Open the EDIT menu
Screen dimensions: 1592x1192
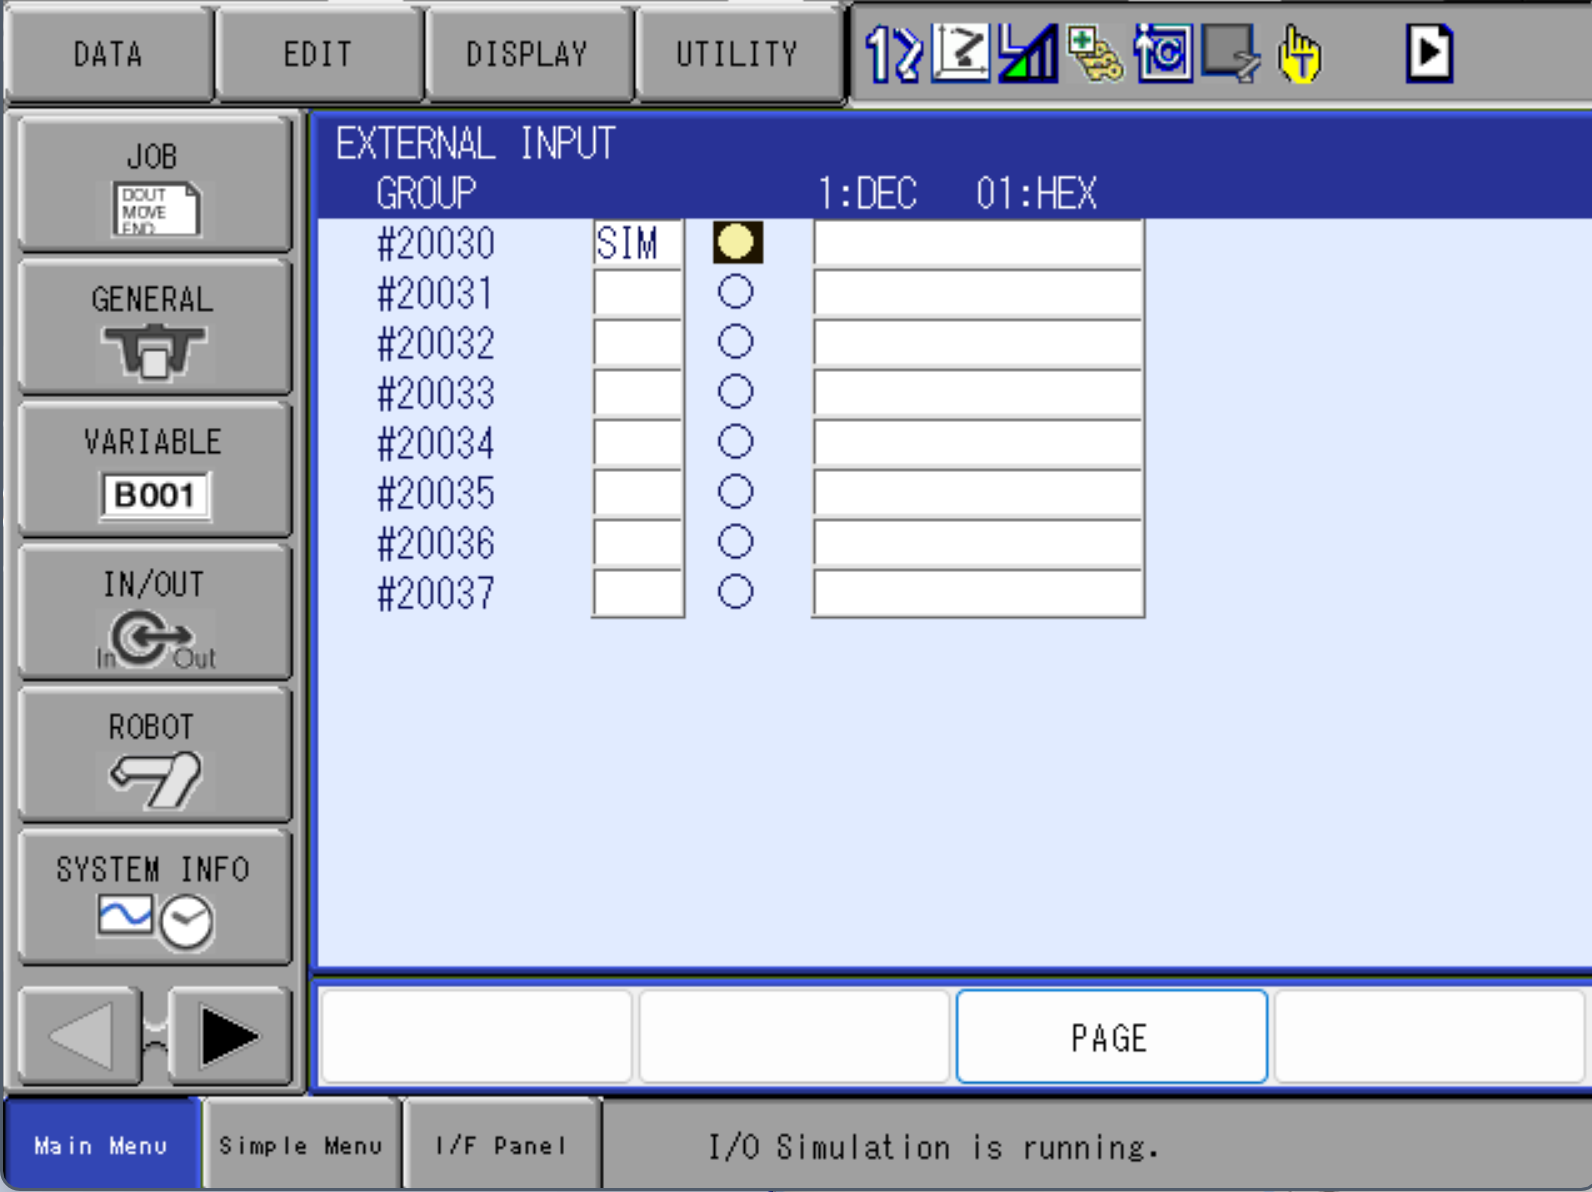coord(318,53)
